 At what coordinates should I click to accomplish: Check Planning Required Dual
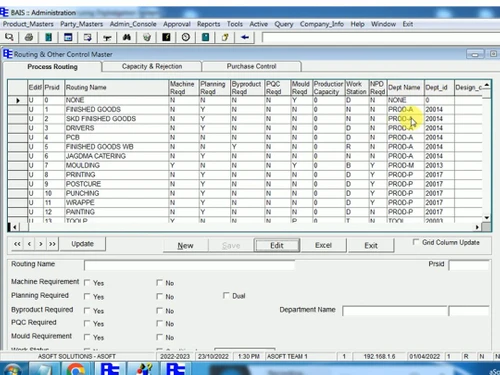(226, 295)
